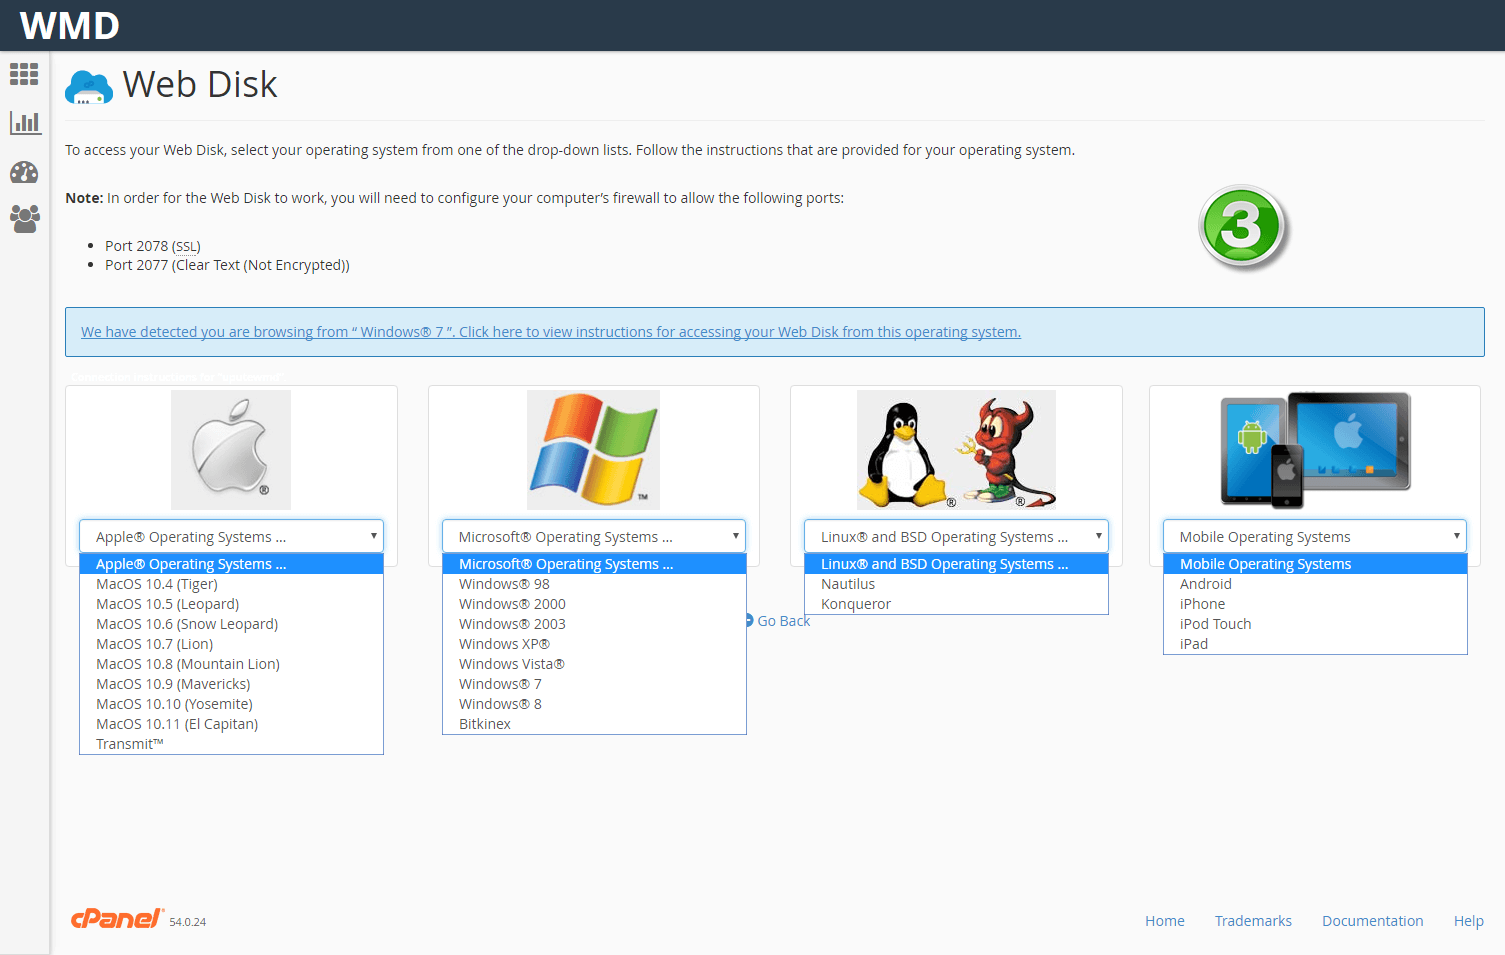Open the home grid icon in sidebar
1505x955 pixels.
coord(24,74)
